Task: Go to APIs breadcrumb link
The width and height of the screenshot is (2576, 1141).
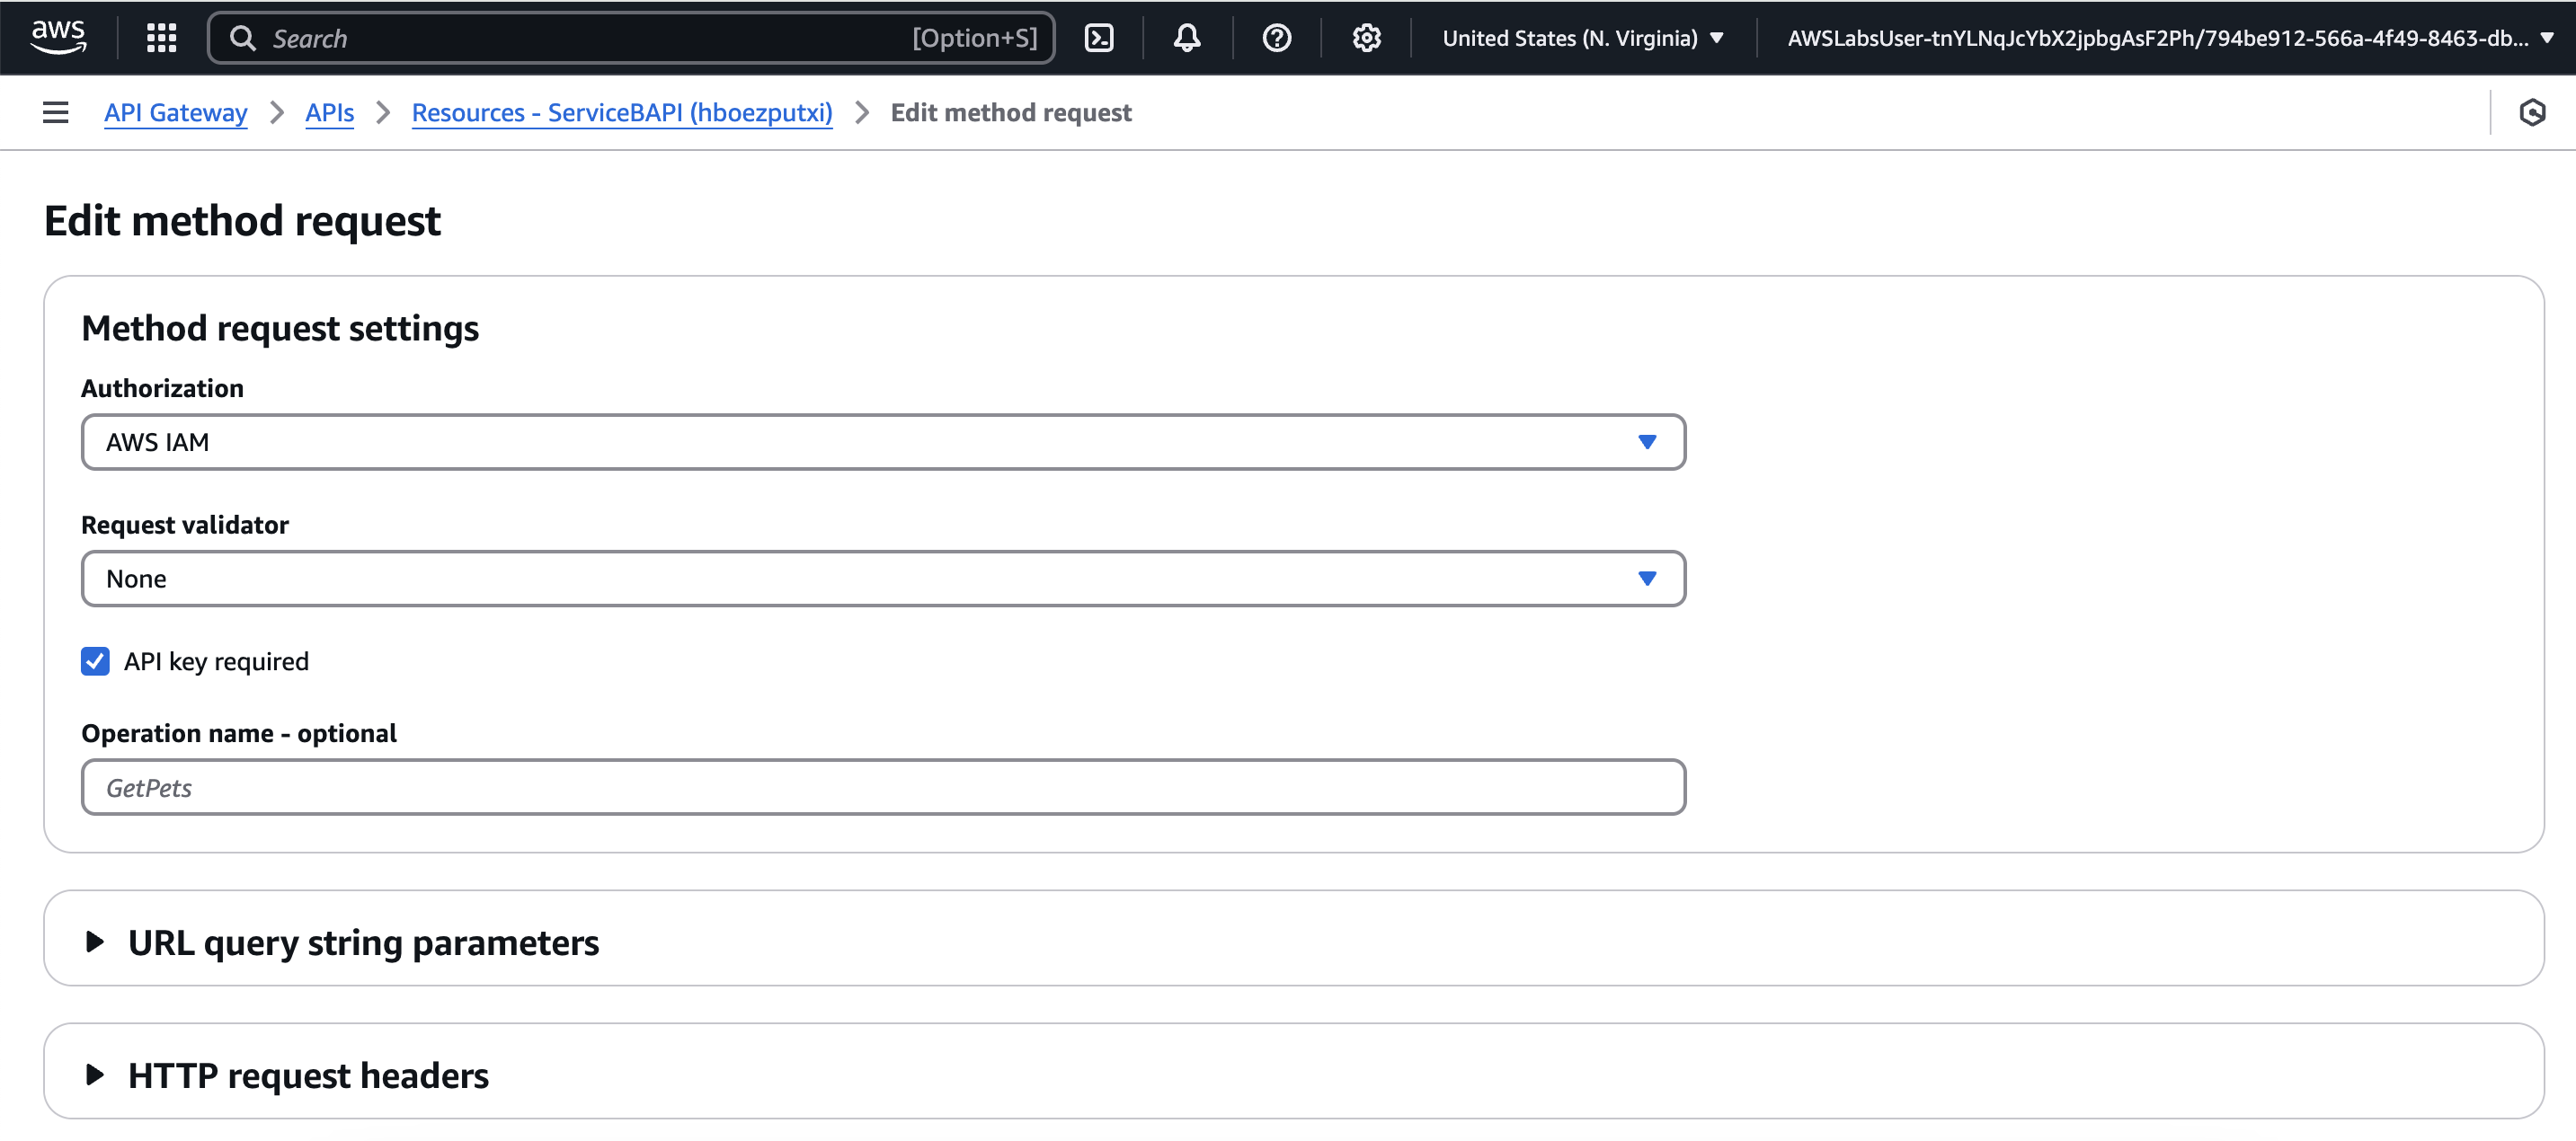Action: click(x=330, y=112)
